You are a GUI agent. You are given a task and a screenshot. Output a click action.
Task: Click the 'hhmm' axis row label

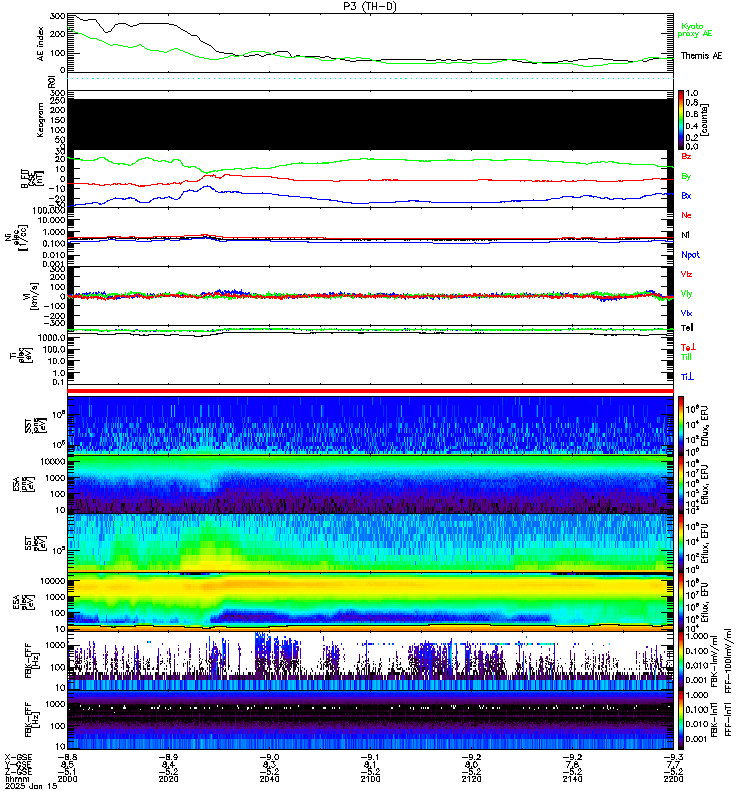(16, 779)
